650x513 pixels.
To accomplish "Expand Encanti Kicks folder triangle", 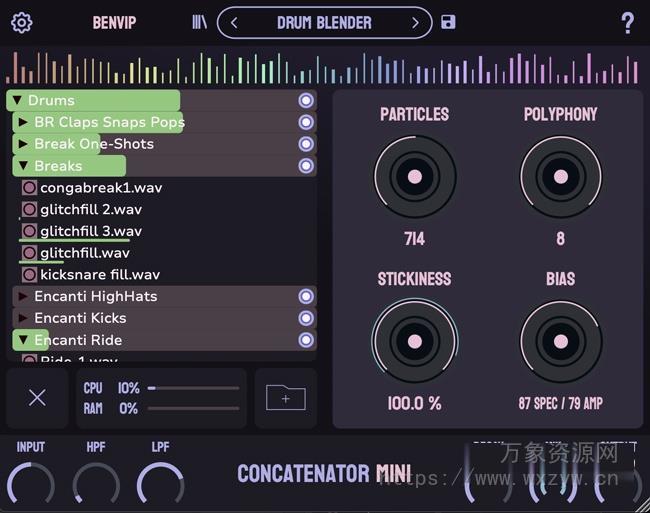I will (x=23, y=318).
